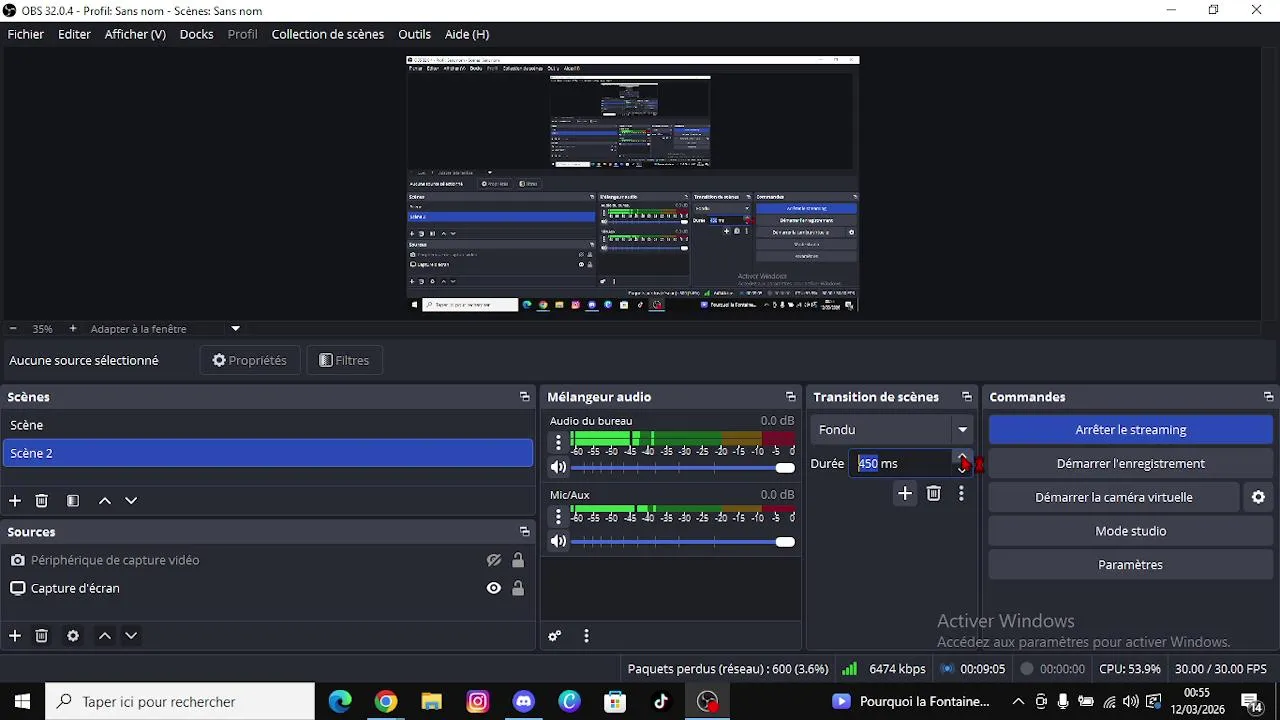
Task: Click Arrêter le streaming button
Action: (x=1131, y=429)
